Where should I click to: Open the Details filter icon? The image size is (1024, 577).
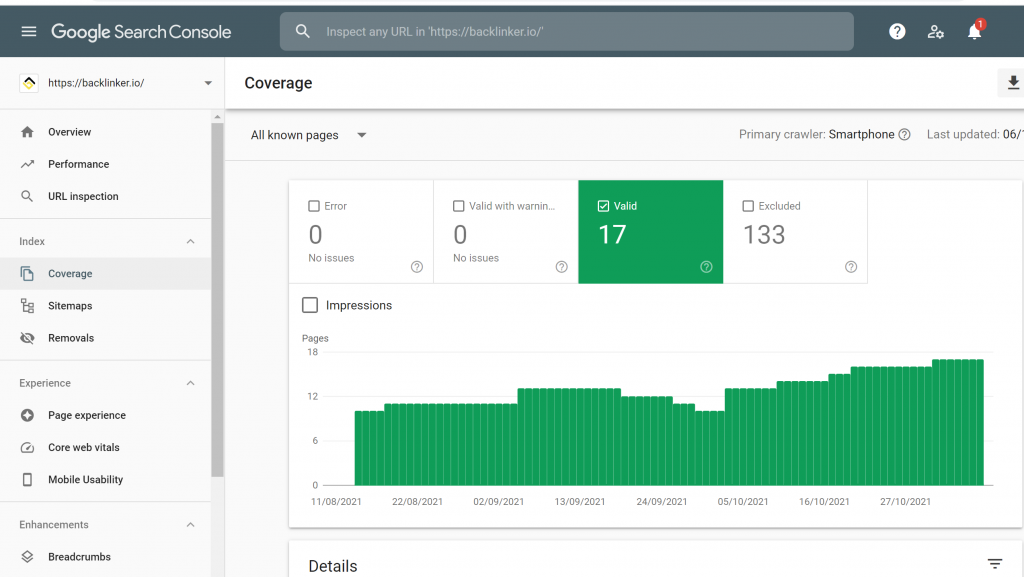pos(995,564)
